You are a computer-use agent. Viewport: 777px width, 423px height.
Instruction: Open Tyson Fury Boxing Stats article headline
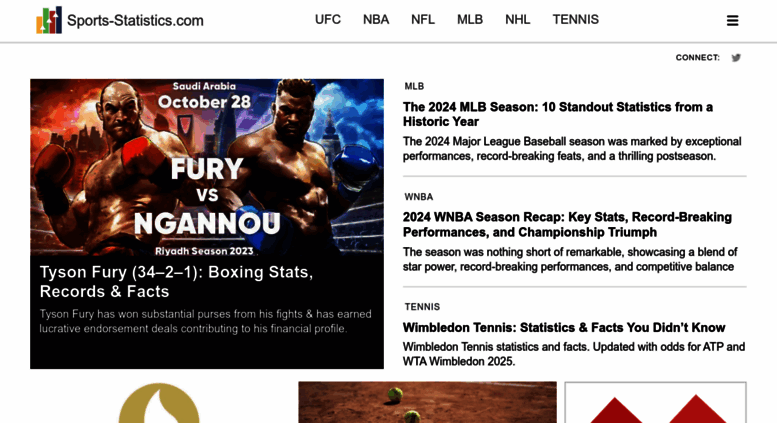tap(176, 281)
